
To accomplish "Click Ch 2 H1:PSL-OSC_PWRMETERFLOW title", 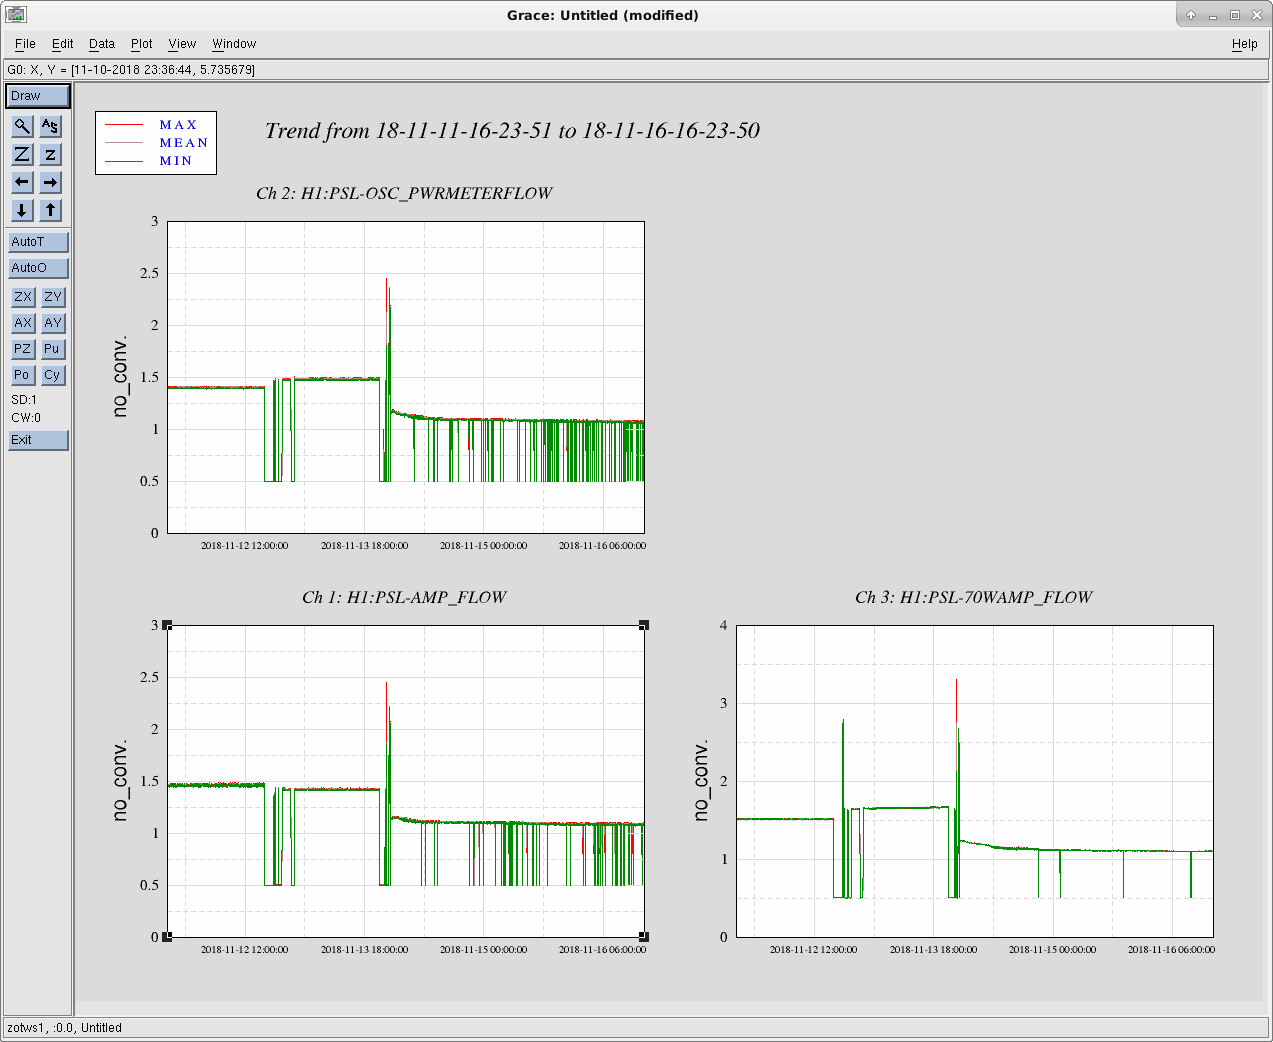I will (x=404, y=193).
